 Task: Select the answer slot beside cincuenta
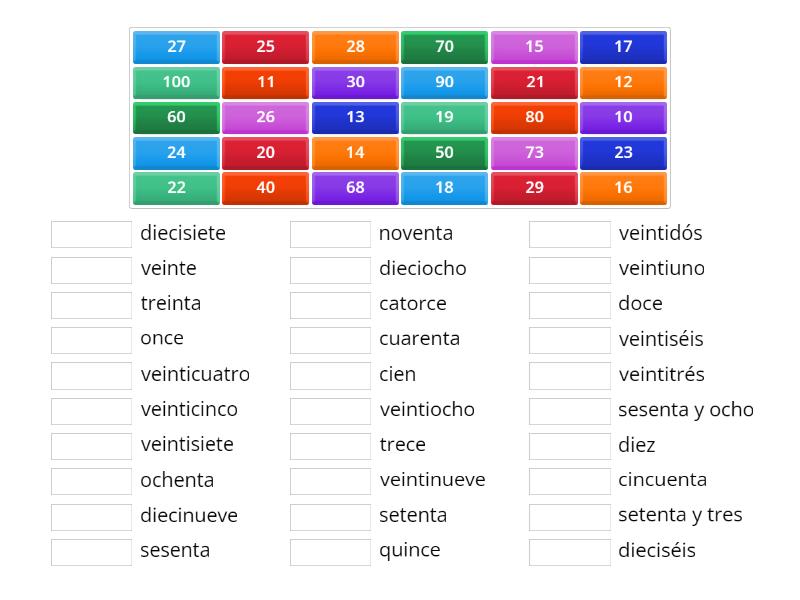pos(569,480)
